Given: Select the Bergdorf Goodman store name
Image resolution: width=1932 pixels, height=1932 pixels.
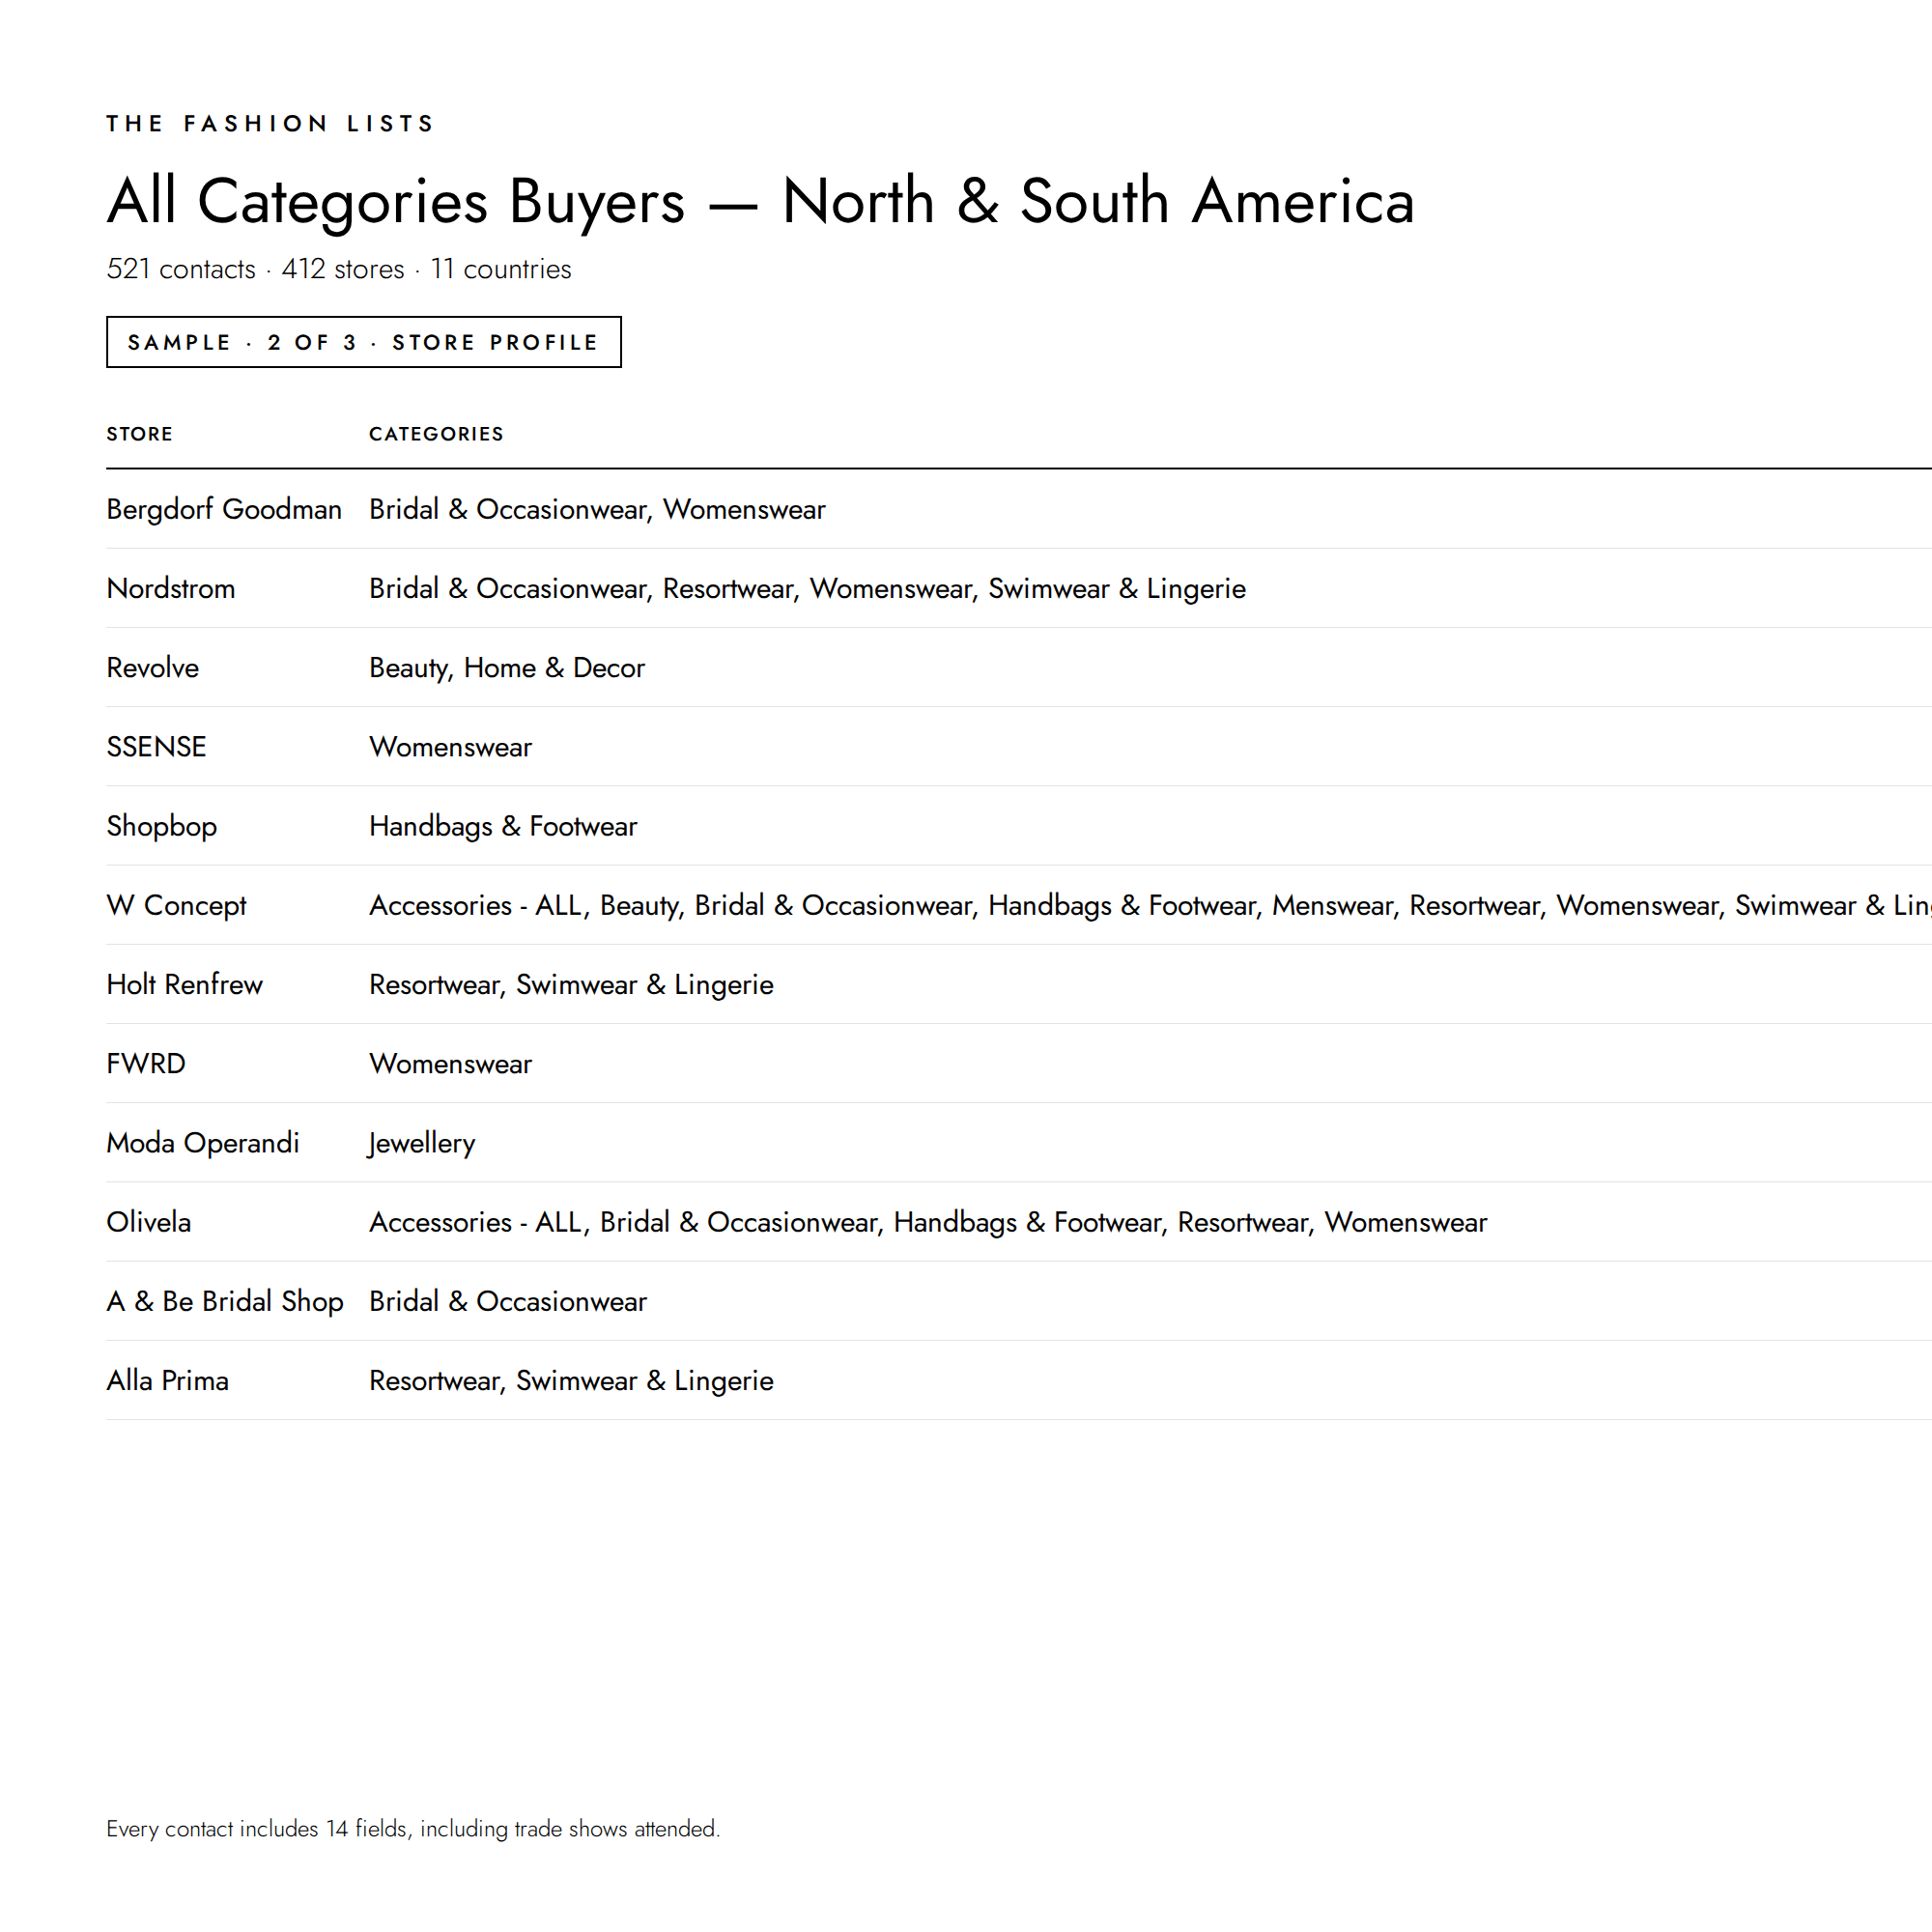Looking at the screenshot, I should coord(224,509).
